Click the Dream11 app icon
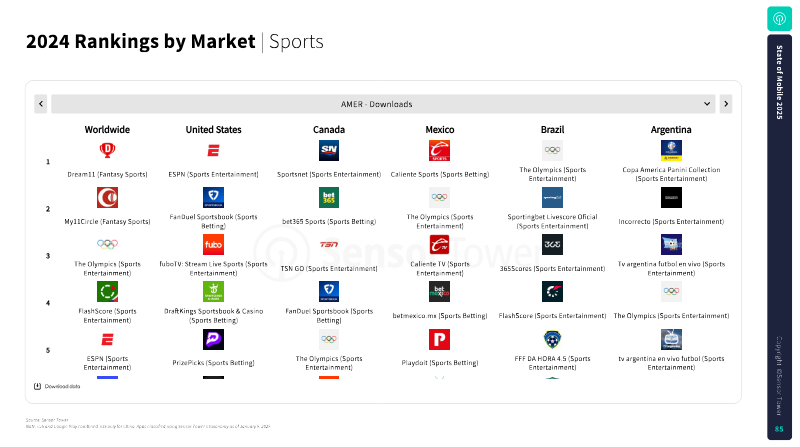Screen dimensions: 800x447 click(107, 151)
